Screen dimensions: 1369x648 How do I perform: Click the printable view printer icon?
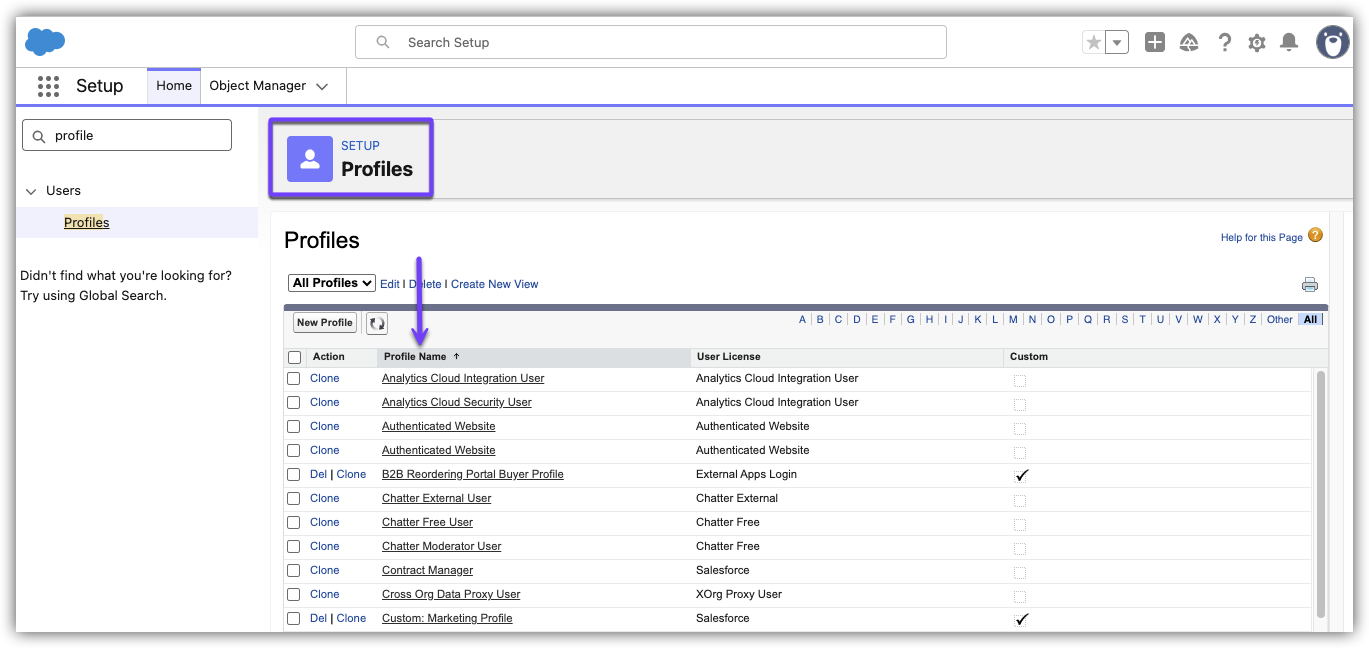[x=1310, y=285]
